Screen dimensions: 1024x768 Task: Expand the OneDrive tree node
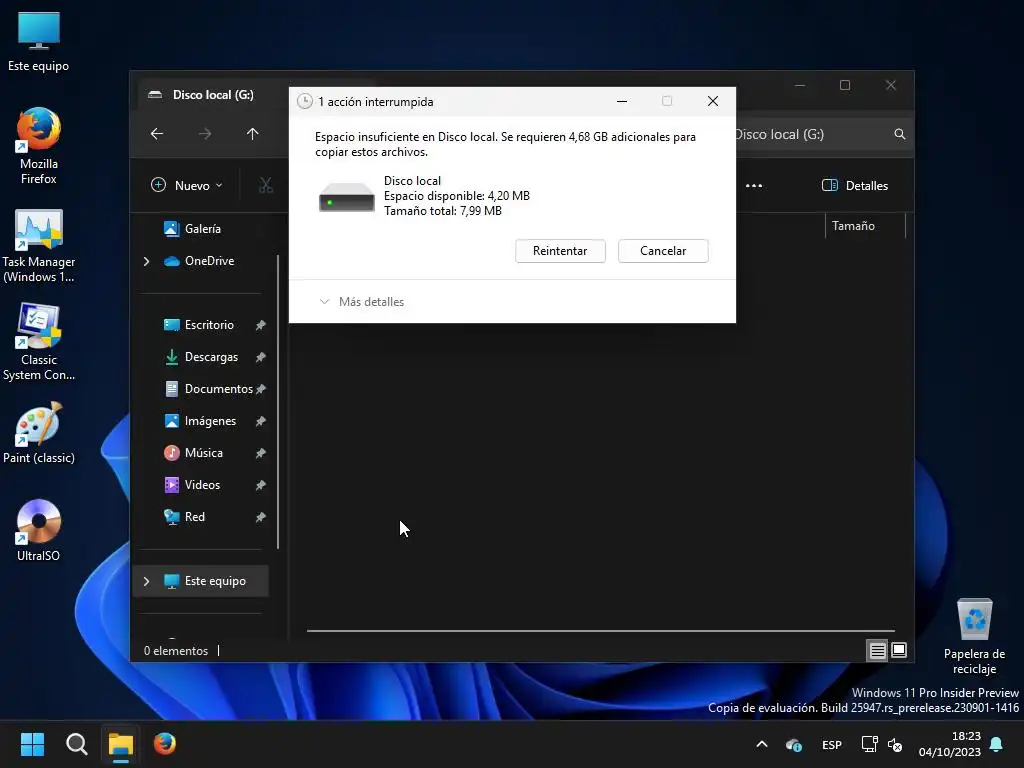pos(146,261)
